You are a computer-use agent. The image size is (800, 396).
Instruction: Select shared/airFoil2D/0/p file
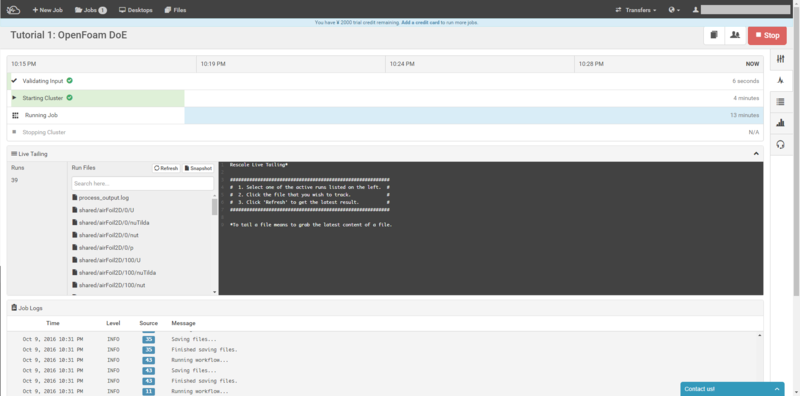tap(103, 248)
